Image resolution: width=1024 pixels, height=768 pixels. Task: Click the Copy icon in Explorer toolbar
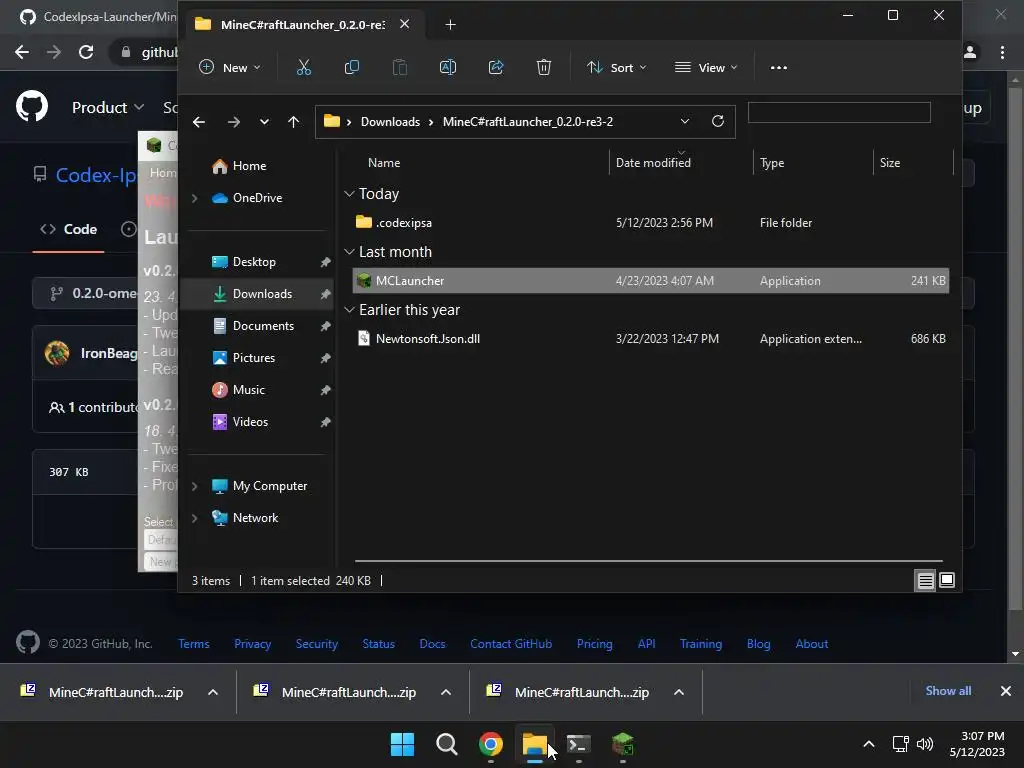351,67
